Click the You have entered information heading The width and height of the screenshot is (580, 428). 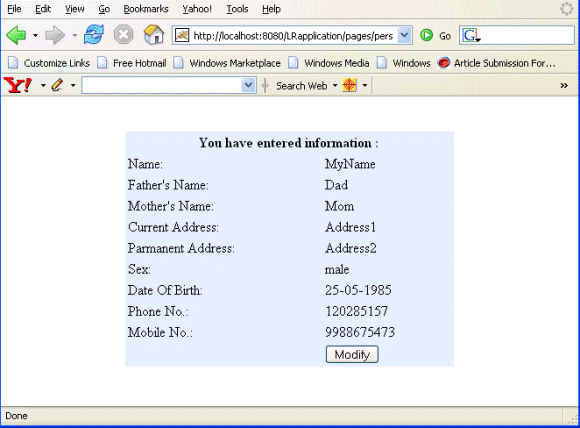coord(289,143)
